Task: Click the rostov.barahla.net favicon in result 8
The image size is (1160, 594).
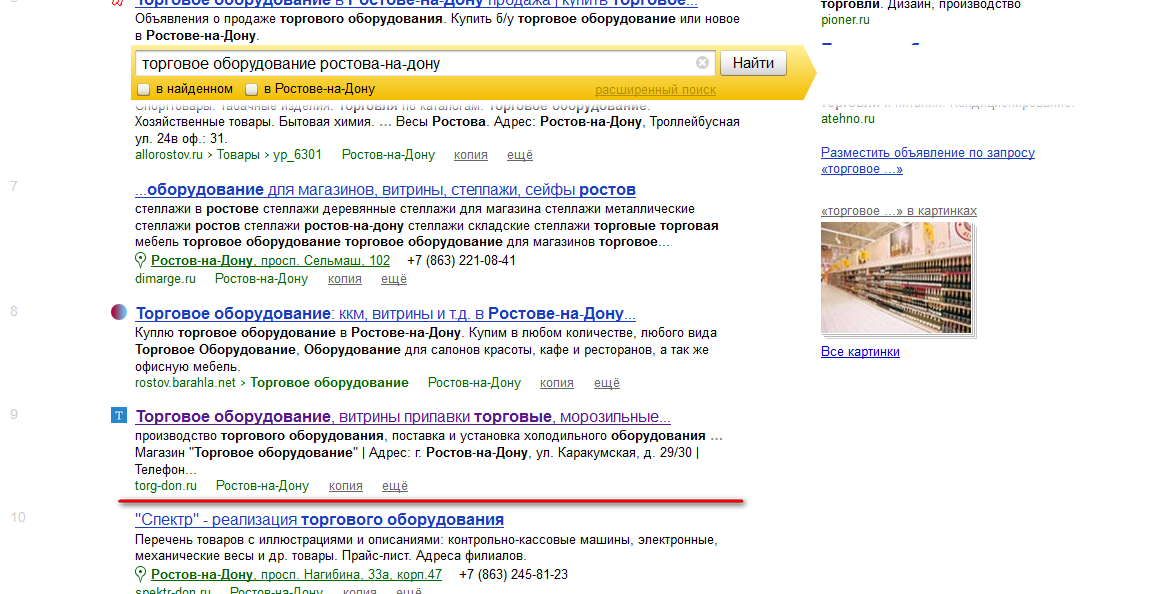Action: tap(118, 312)
